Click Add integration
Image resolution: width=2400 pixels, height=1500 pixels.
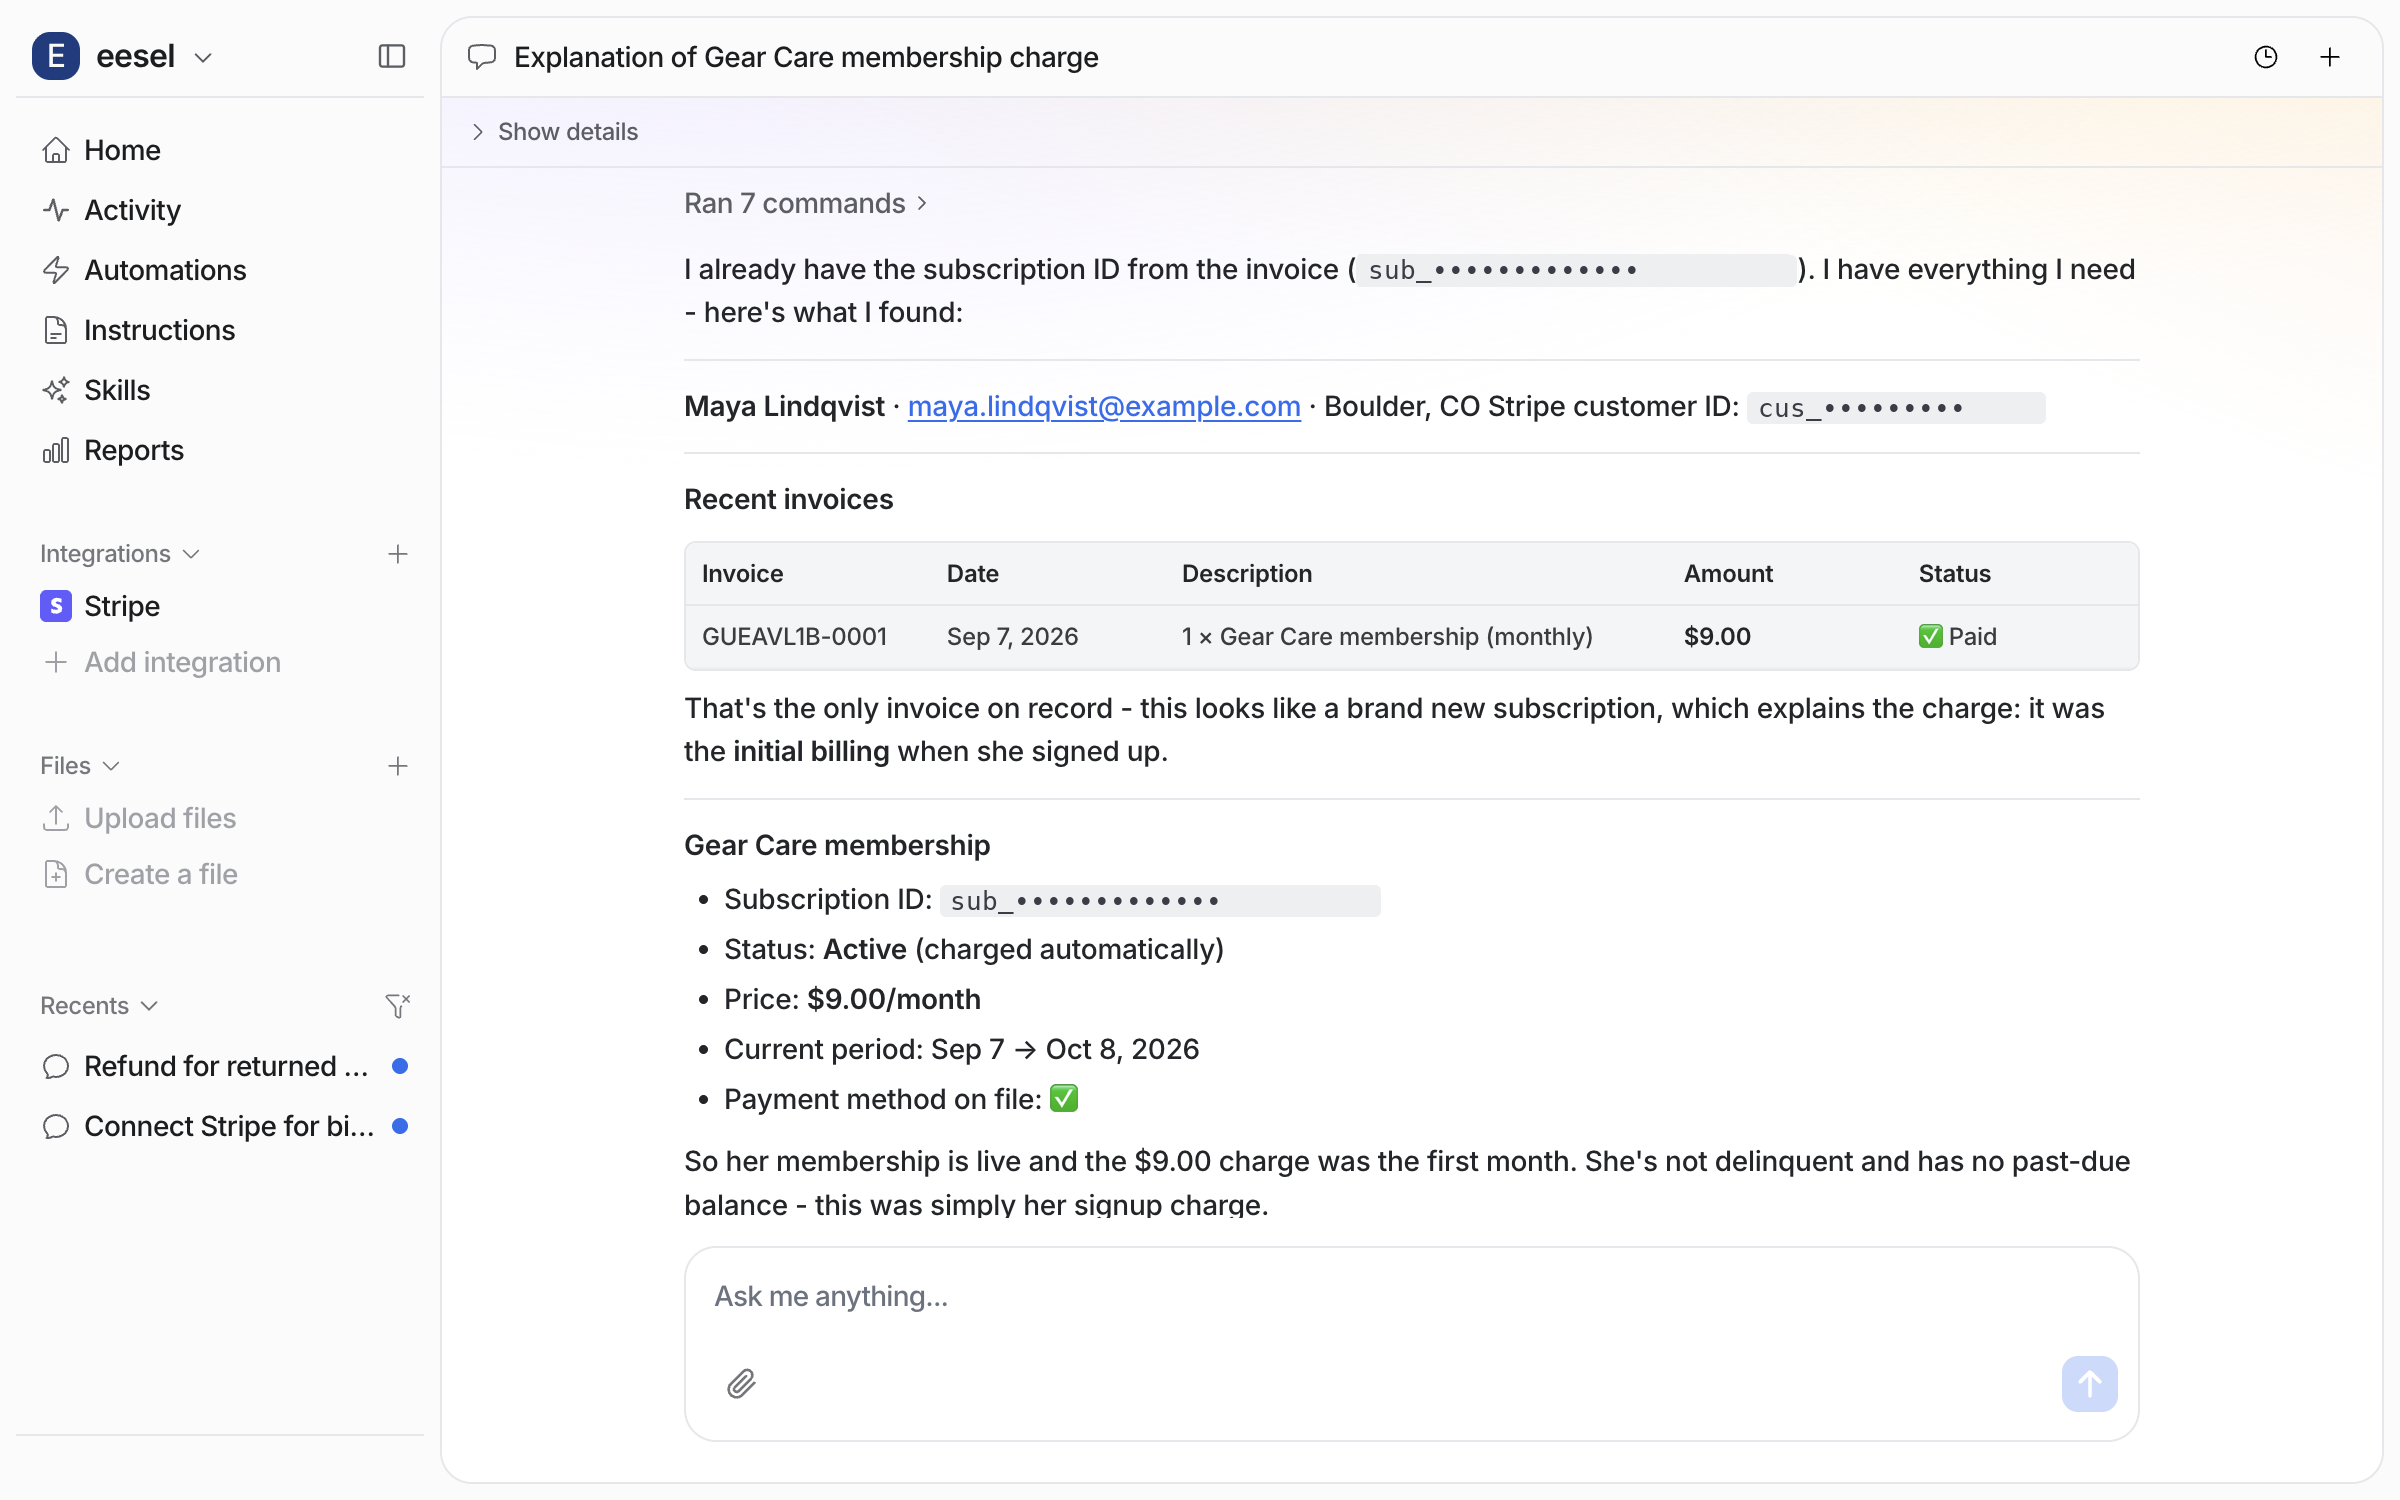(x=220, y=662)
